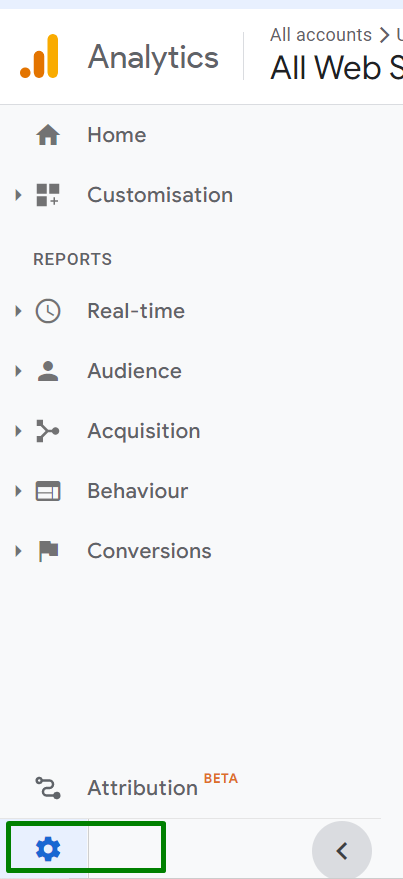This screenshot has width=403, height=879.
Task: Click the Audience person icon
Action: [48, 371]
